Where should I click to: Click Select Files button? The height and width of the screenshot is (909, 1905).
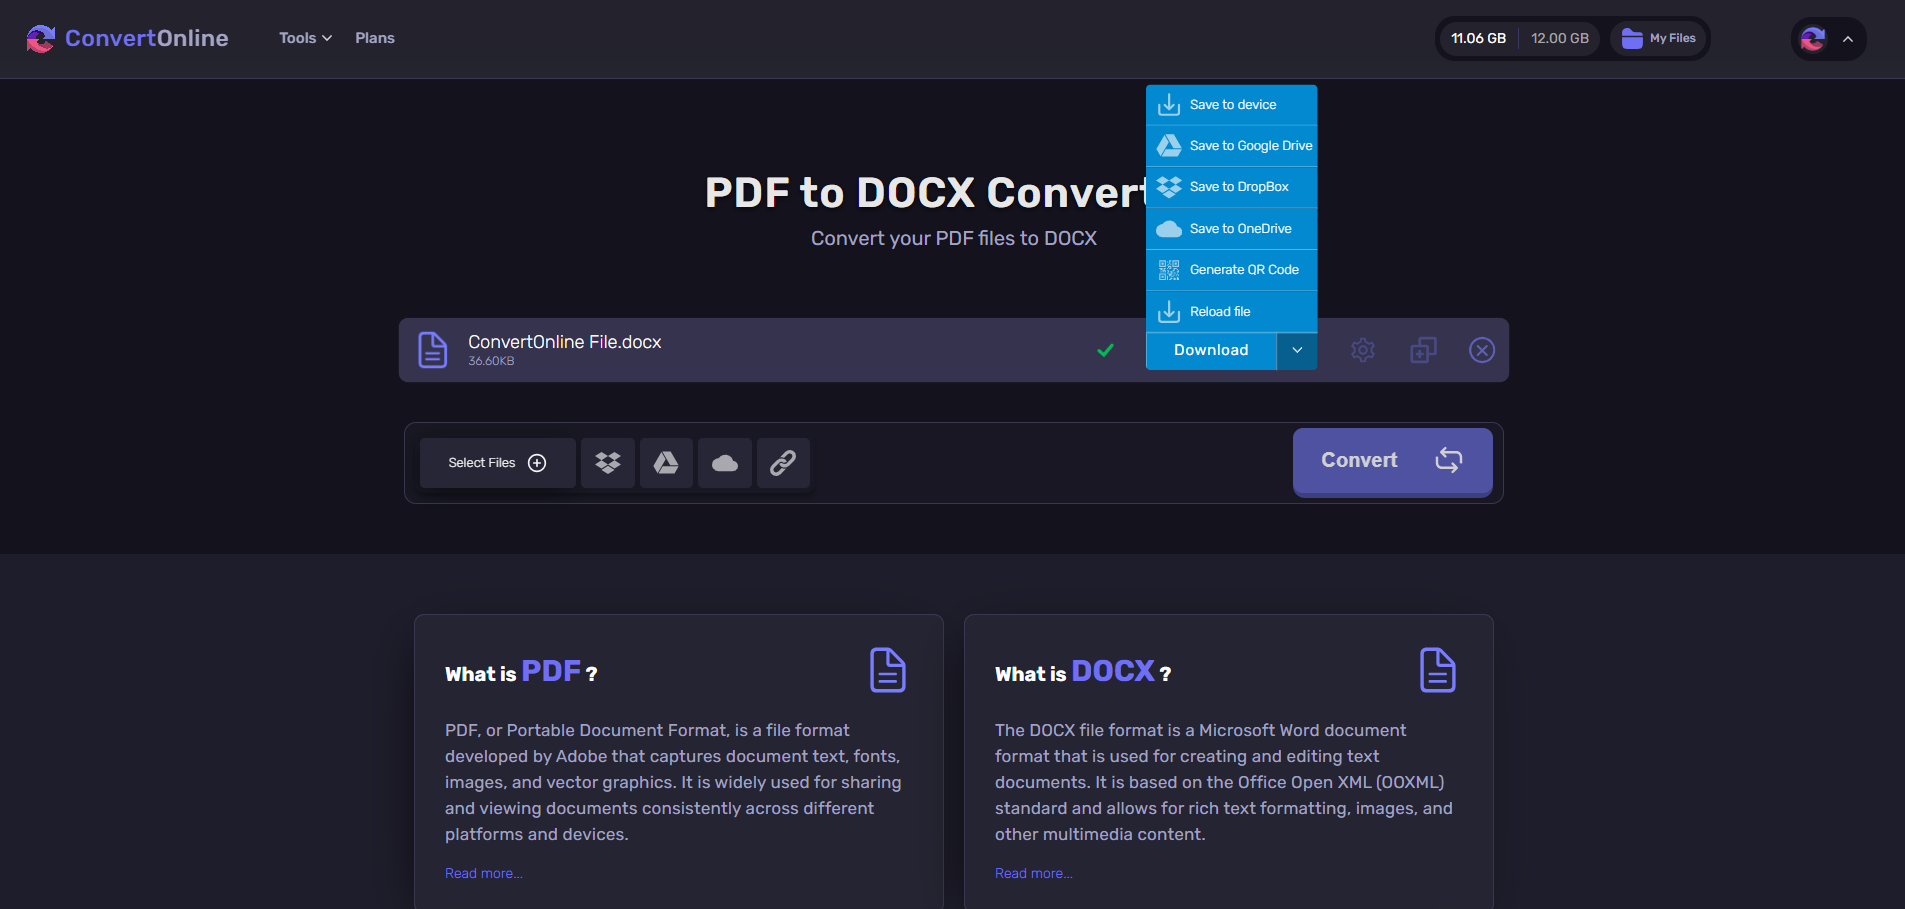(x=497, y=463)
